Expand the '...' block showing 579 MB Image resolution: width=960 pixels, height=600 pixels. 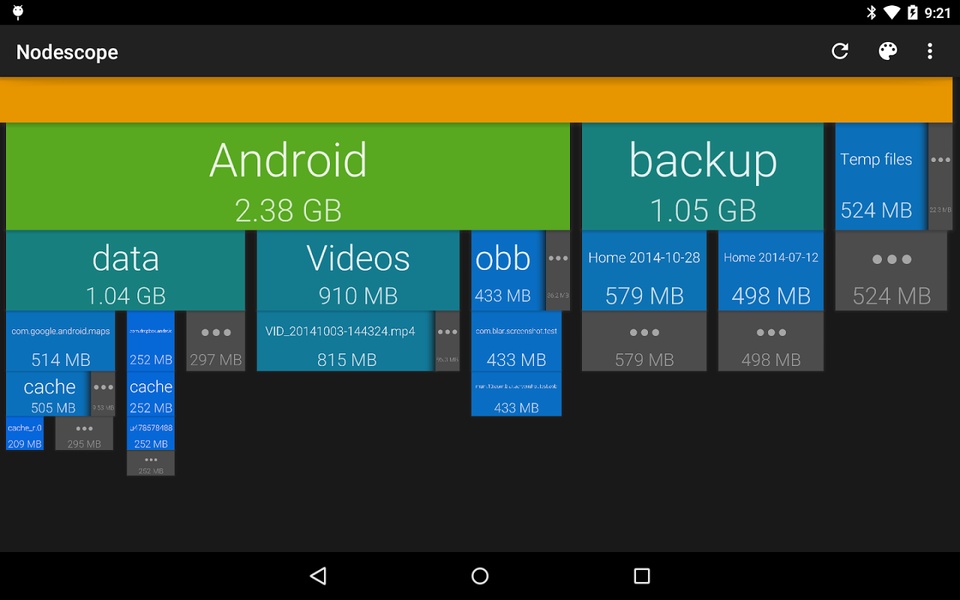pyautogui.click(x=644, y=341)
